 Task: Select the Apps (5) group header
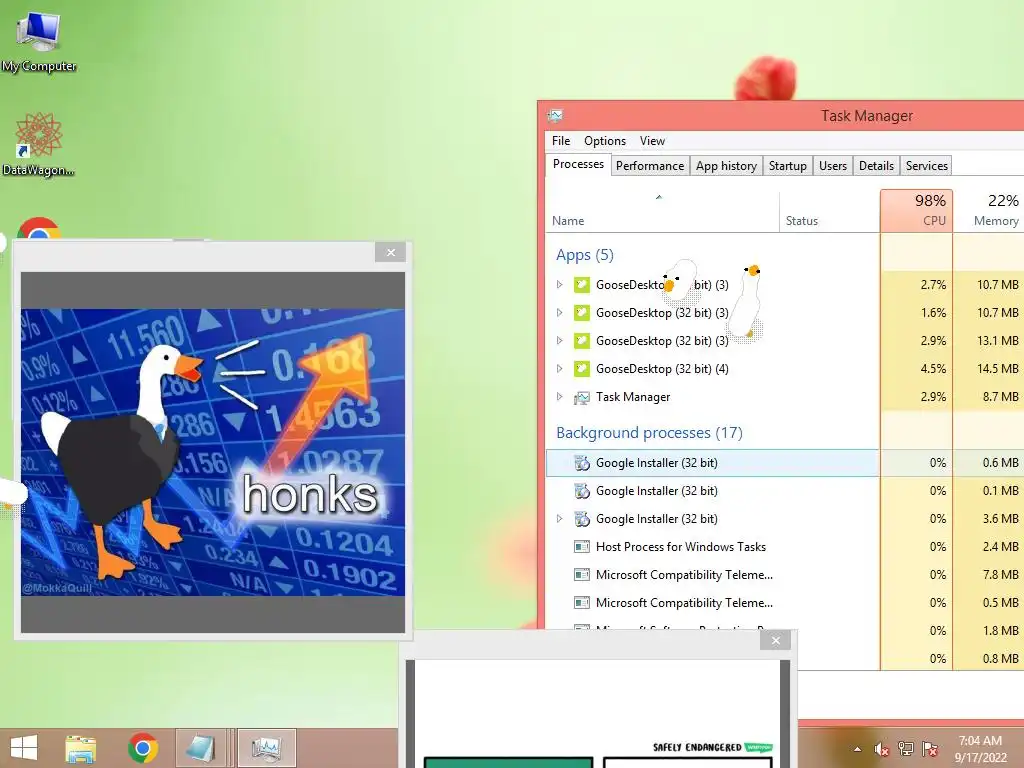click(584, 255)
